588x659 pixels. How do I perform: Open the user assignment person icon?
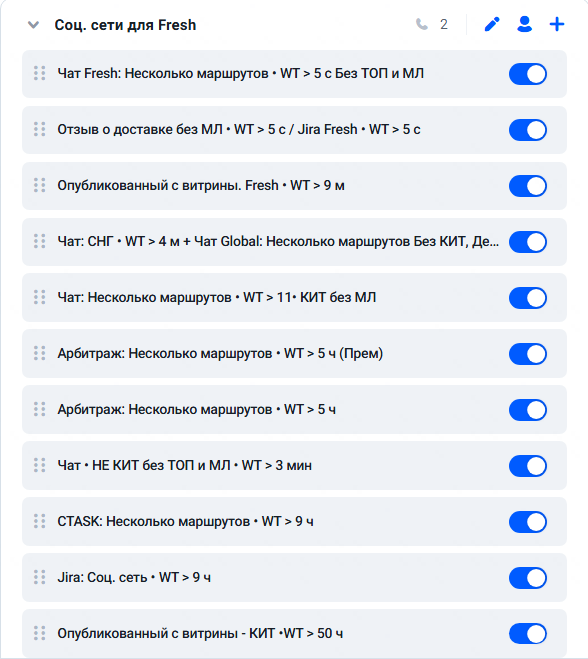(524, 24)
